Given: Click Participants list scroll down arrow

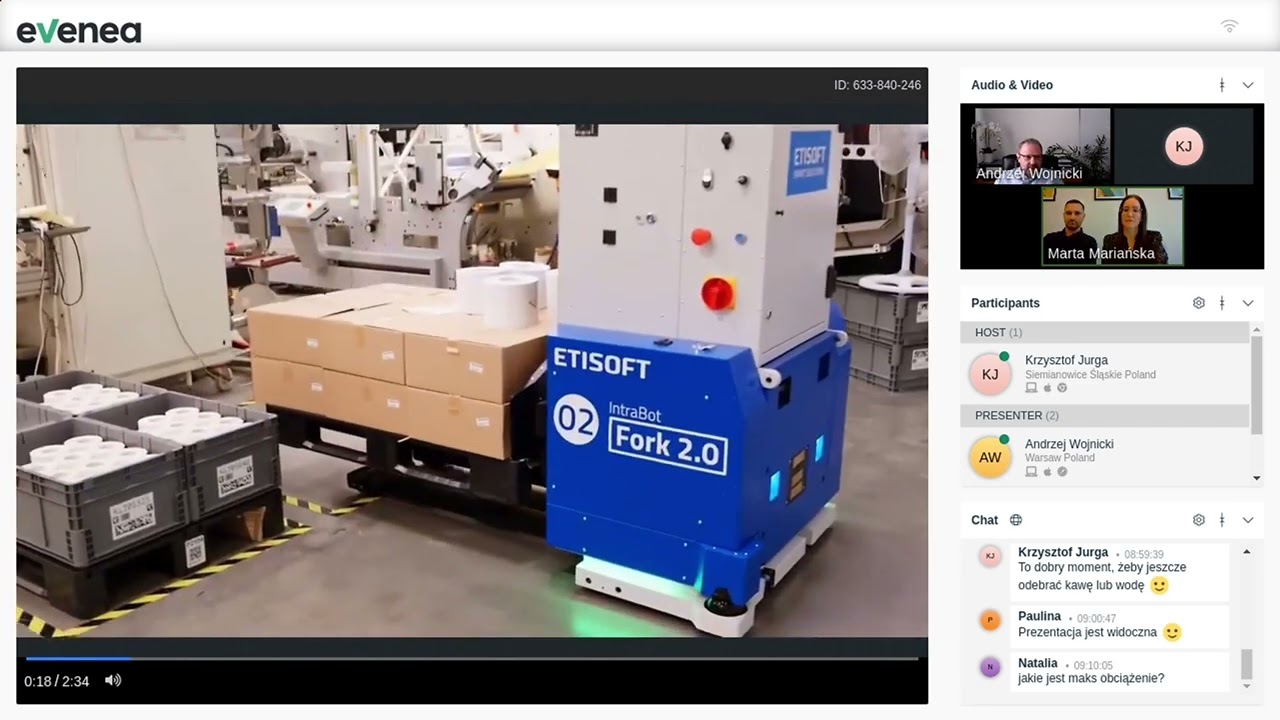Looking at the screenshot, I should coord(1257,479).
